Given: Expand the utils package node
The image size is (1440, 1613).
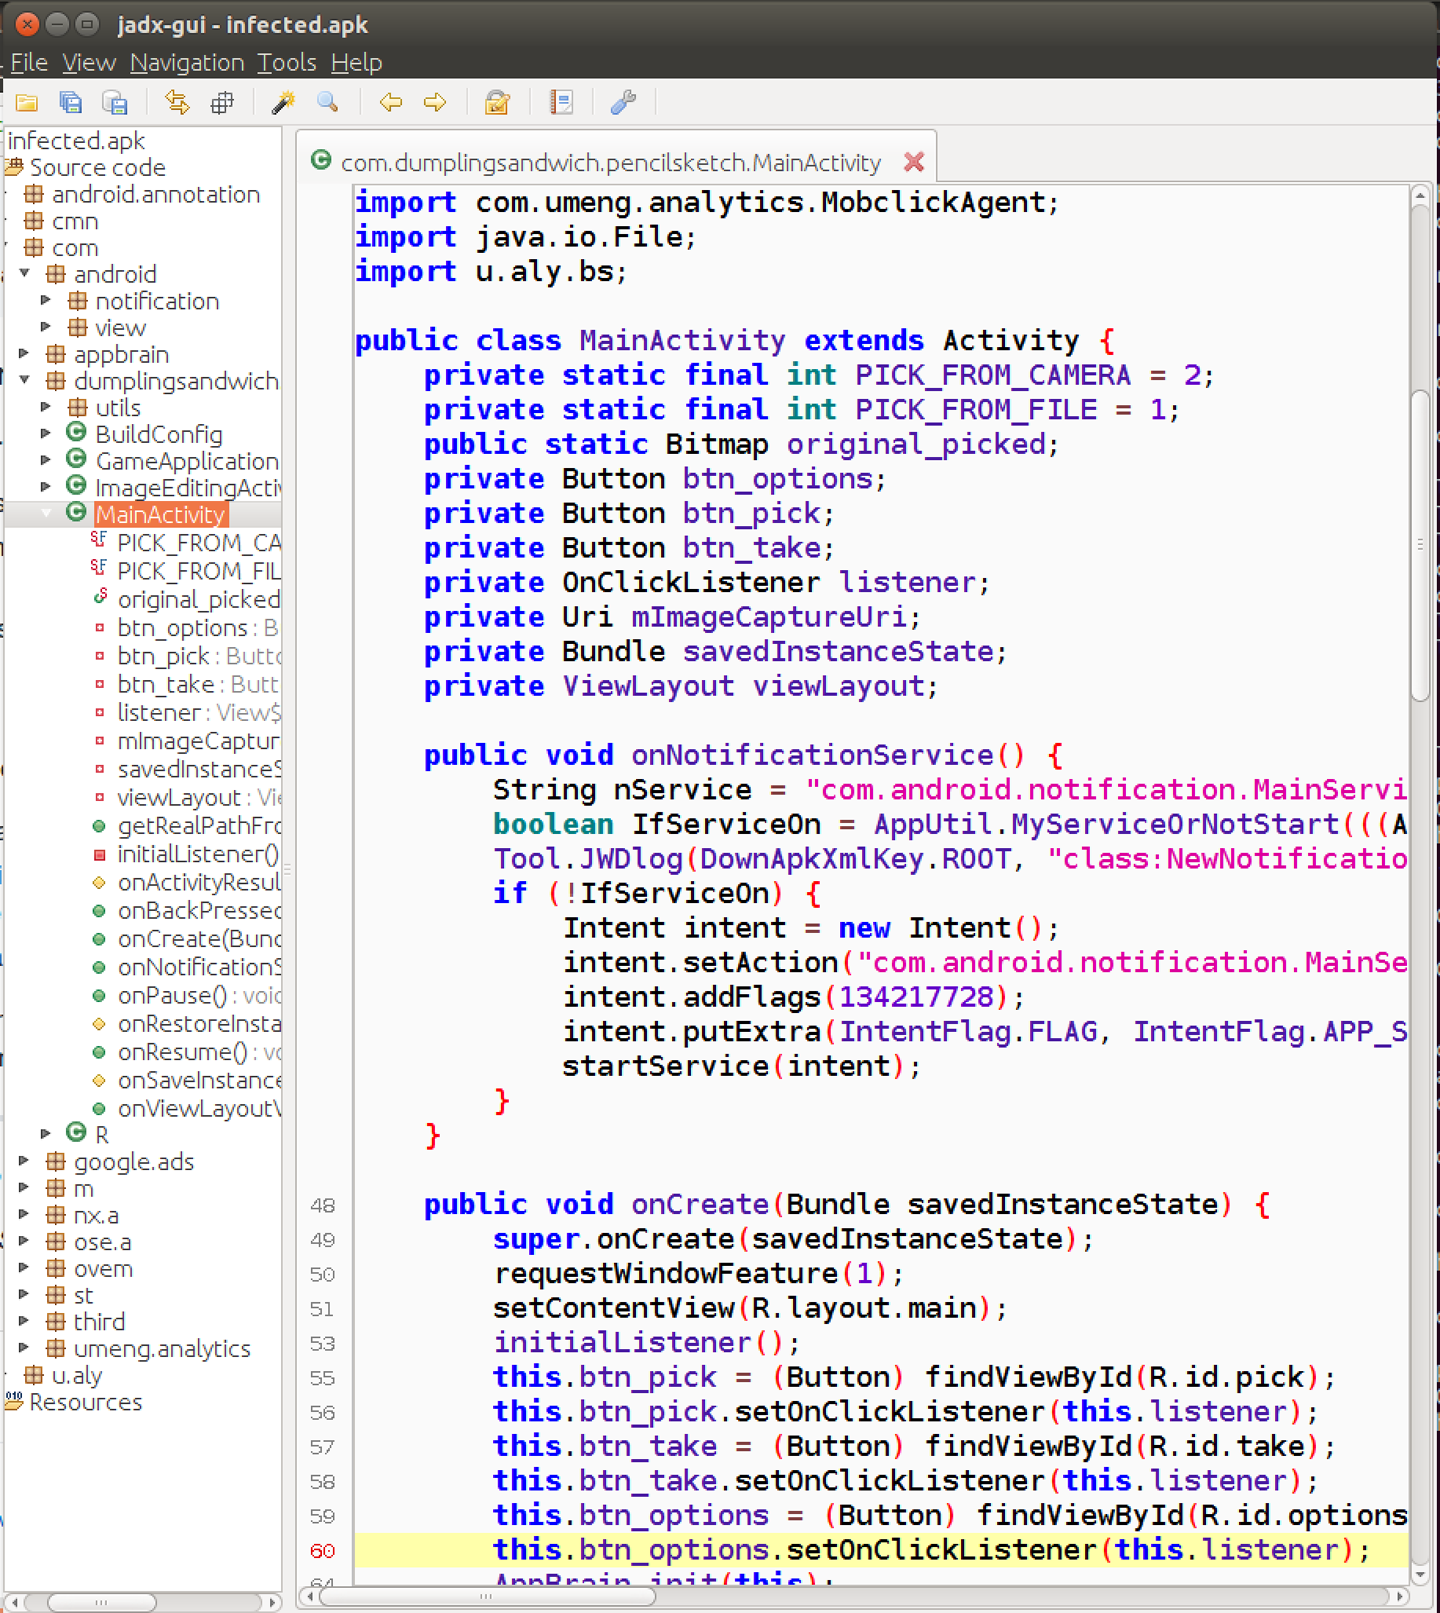Looking at the screenshot, I should pos(46,407).
